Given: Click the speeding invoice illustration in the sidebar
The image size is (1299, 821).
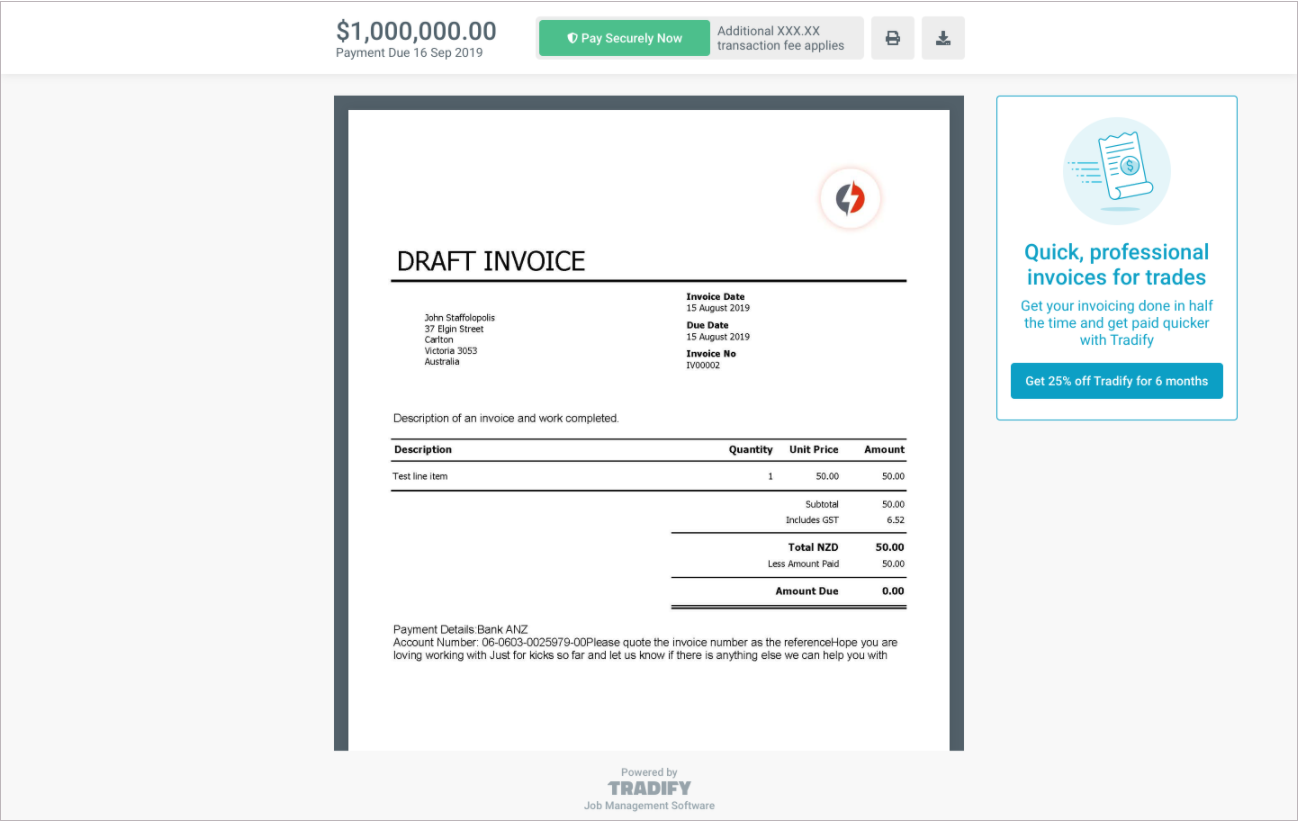Looking at the screenshot, I should click(x=1116, y=170).
